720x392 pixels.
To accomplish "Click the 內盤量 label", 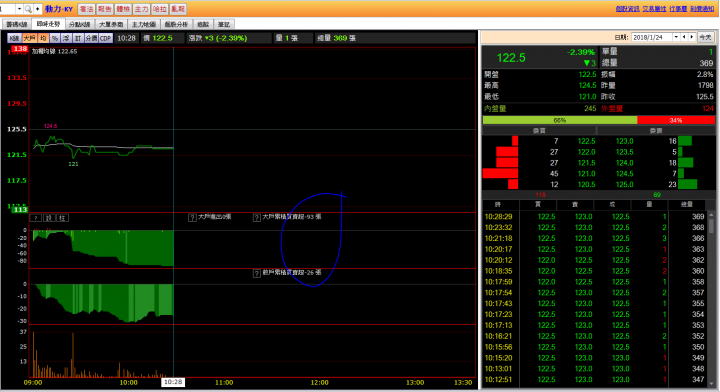I will 495,109.
